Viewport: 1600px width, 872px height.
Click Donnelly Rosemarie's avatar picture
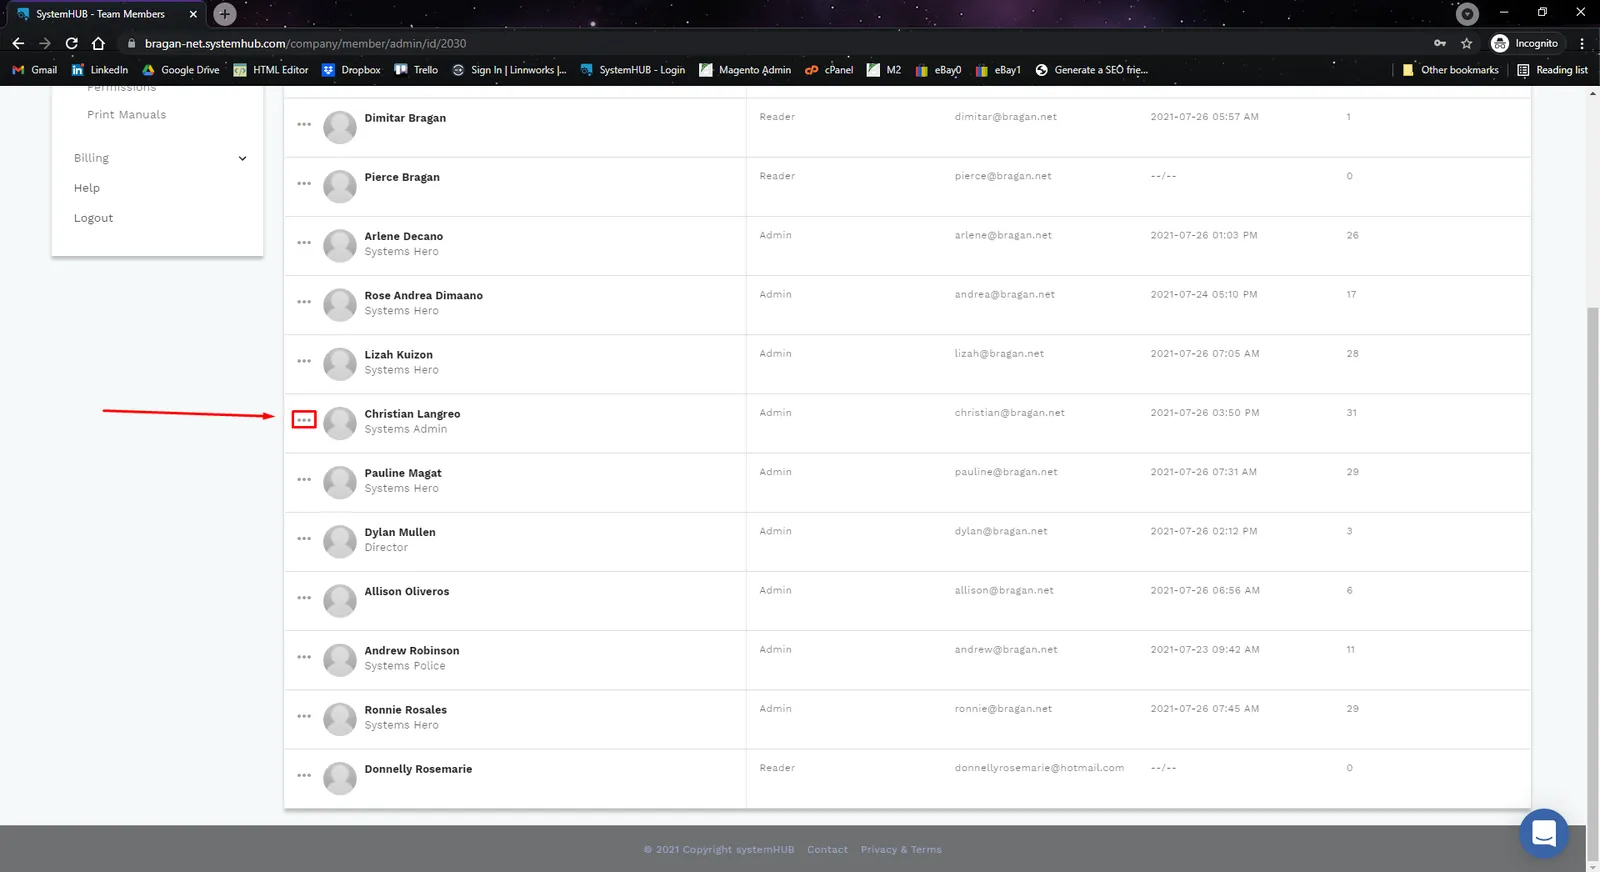click(340, 778)
